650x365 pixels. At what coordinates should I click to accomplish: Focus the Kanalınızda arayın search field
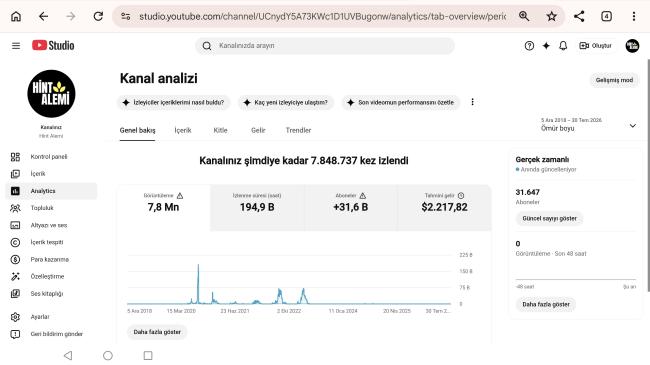point(325,46)
